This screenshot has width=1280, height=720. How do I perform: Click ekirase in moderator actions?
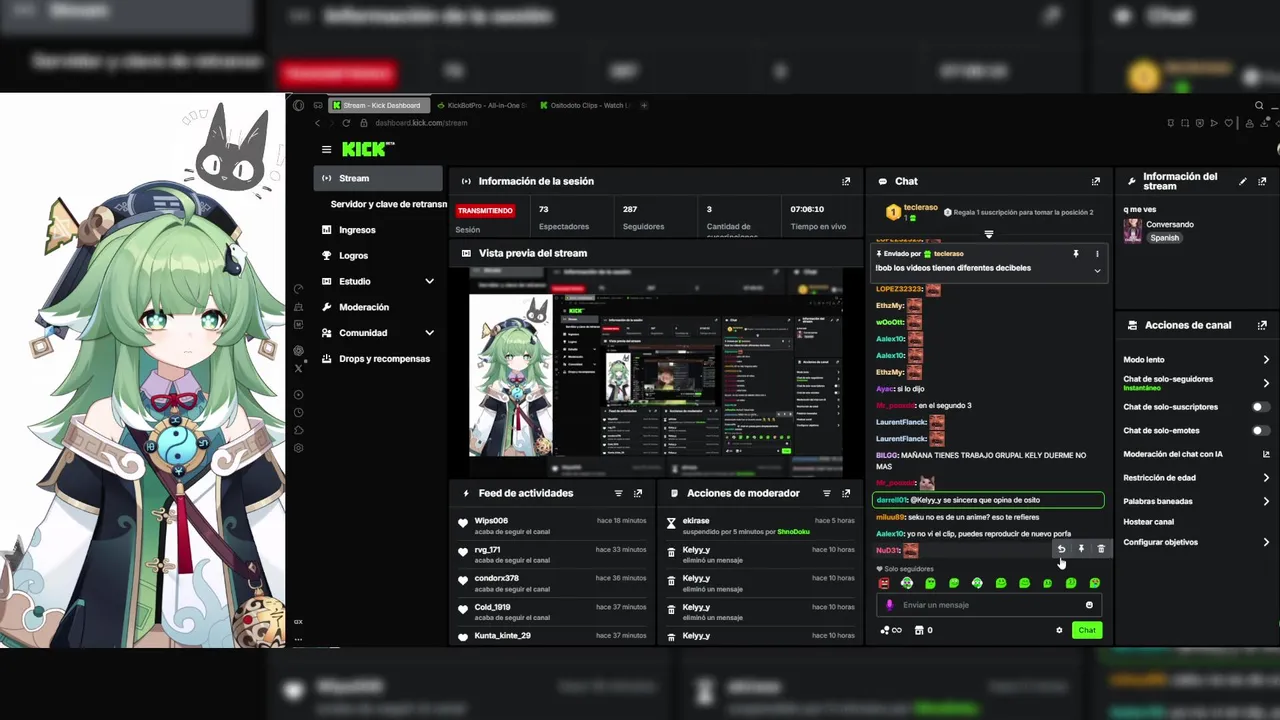pos(696,521)
